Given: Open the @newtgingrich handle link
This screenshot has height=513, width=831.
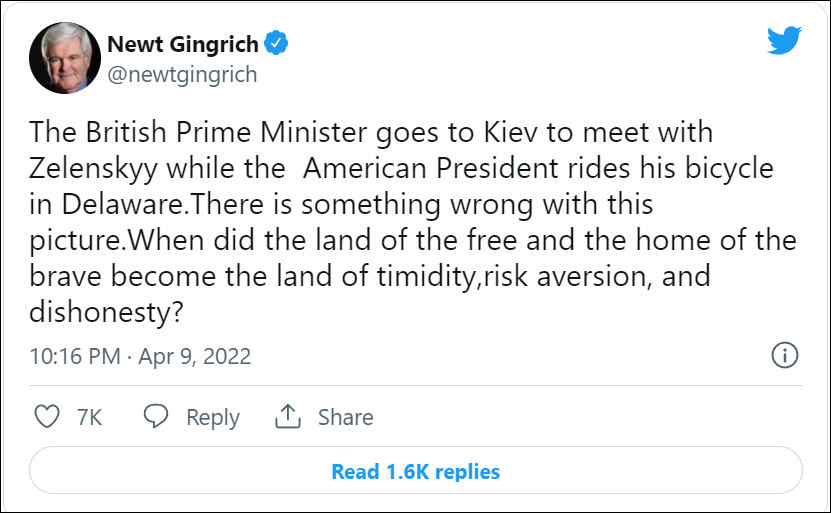Looking at the screenshot, I should click(x=181, y=74).
